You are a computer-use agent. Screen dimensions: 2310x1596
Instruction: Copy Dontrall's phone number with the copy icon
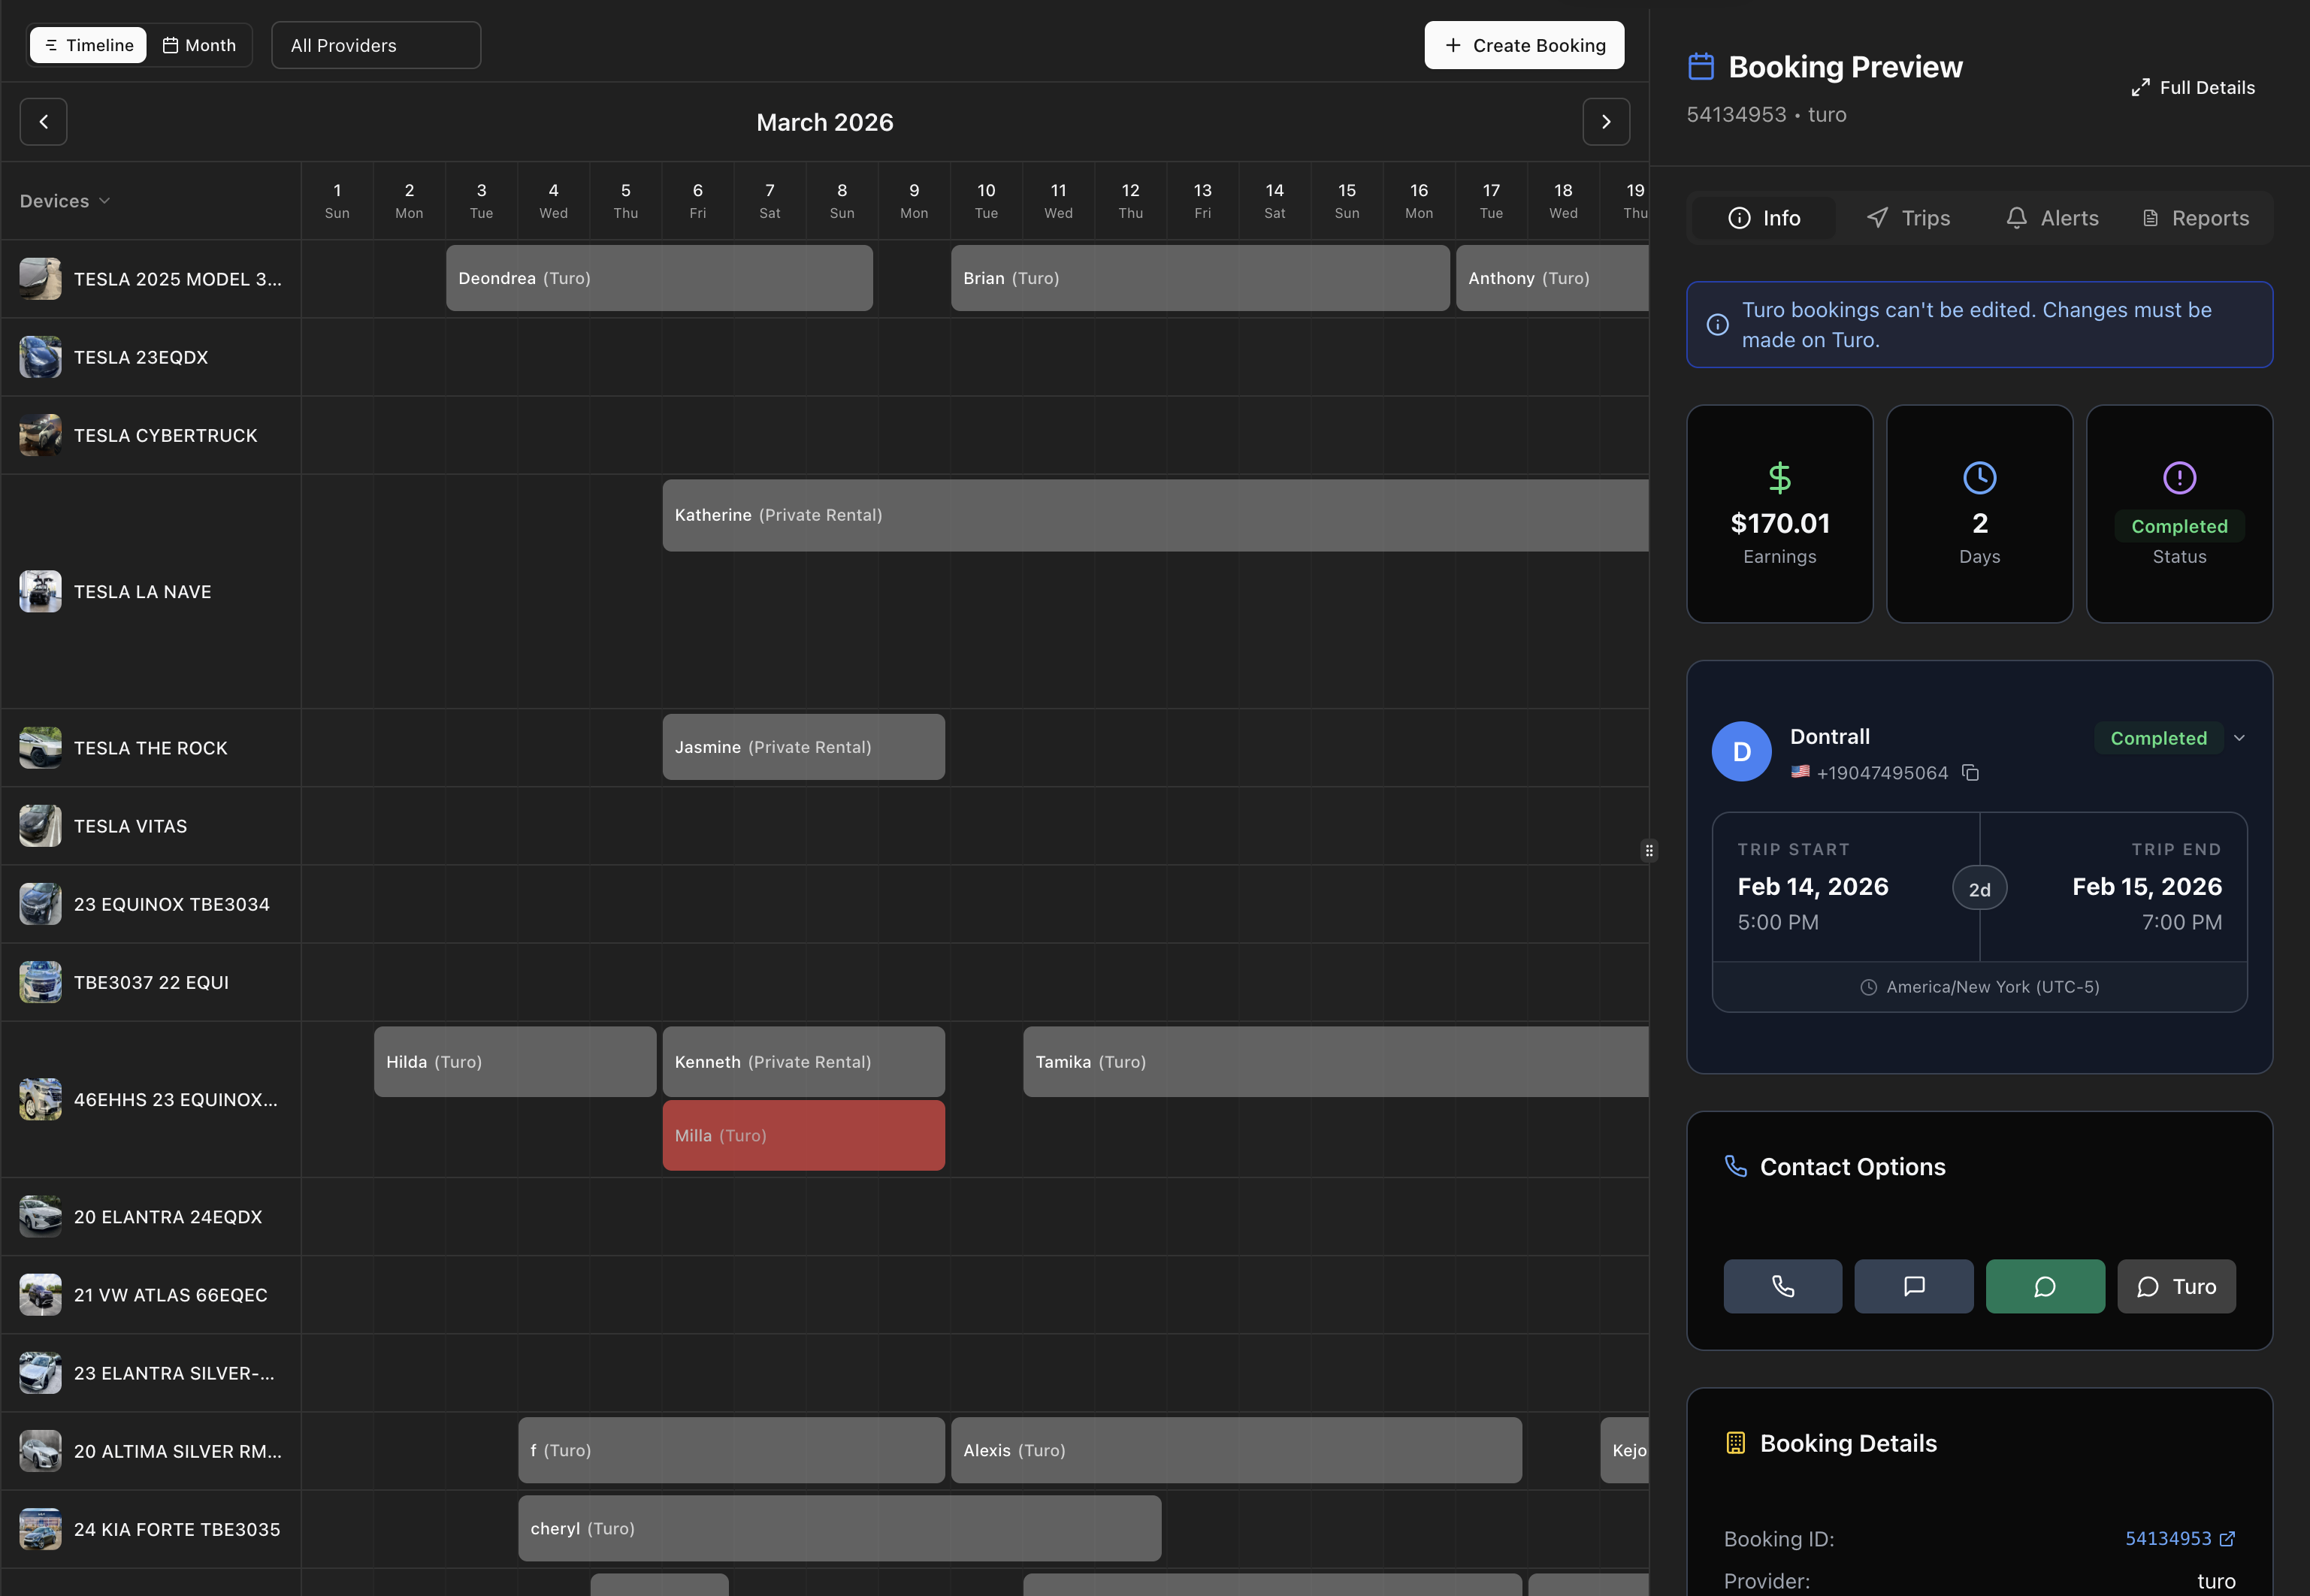click(x=1971, y=772)
